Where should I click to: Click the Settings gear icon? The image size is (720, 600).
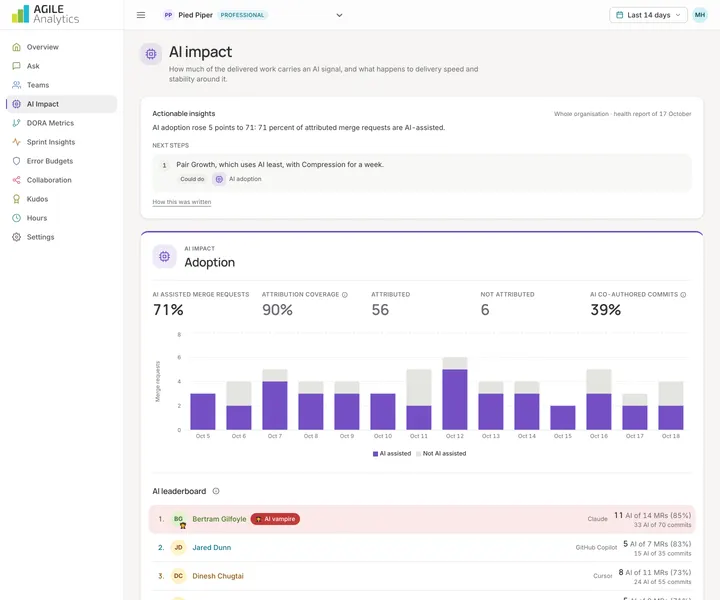click(17, 237)
